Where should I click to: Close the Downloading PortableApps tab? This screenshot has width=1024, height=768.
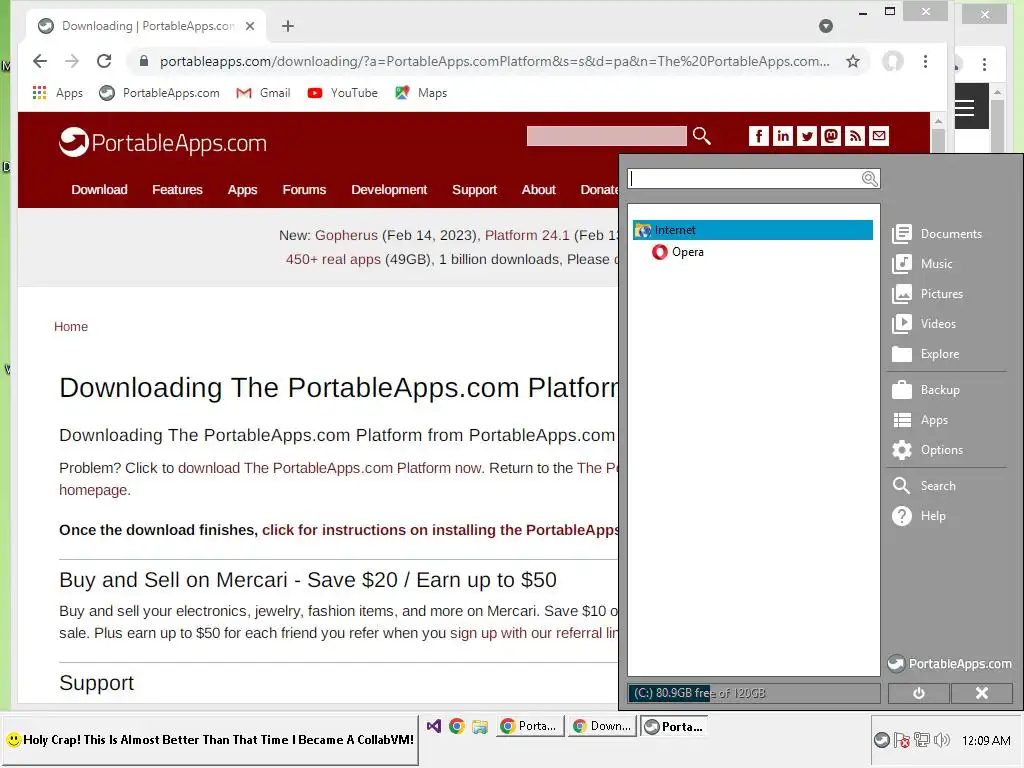(250, 26)
